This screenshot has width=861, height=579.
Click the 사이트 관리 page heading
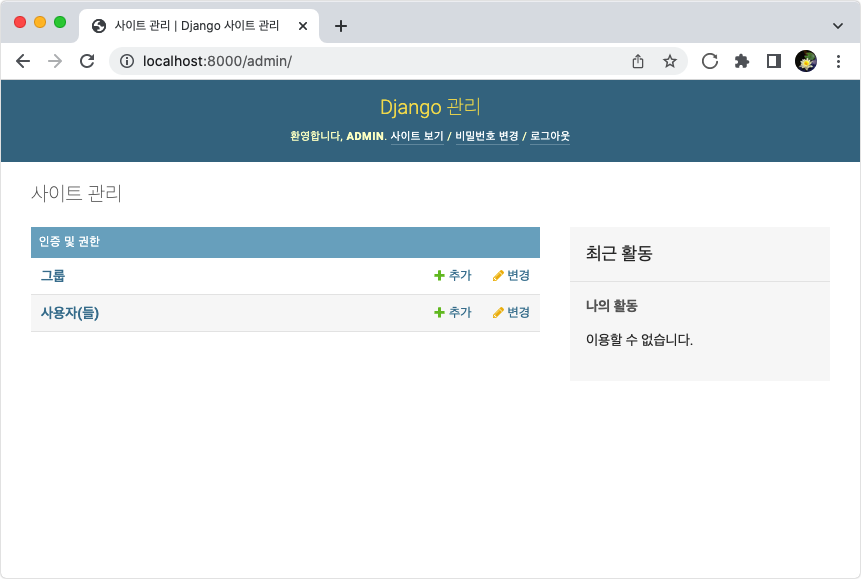tap(76, 193)
